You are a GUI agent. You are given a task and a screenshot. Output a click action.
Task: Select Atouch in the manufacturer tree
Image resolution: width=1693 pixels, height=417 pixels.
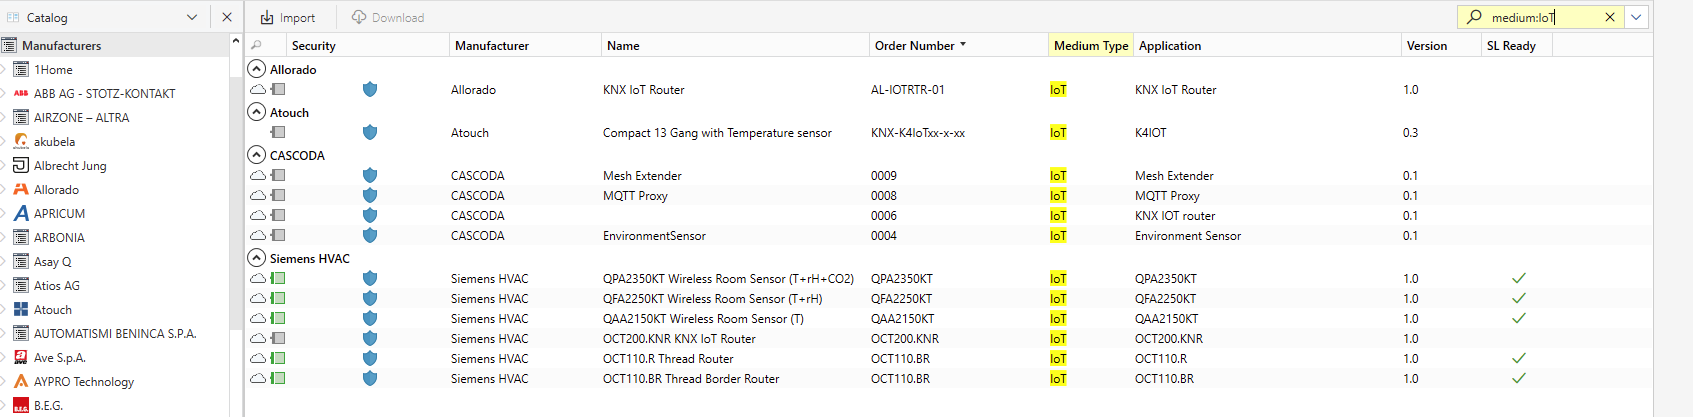(52, 309)
